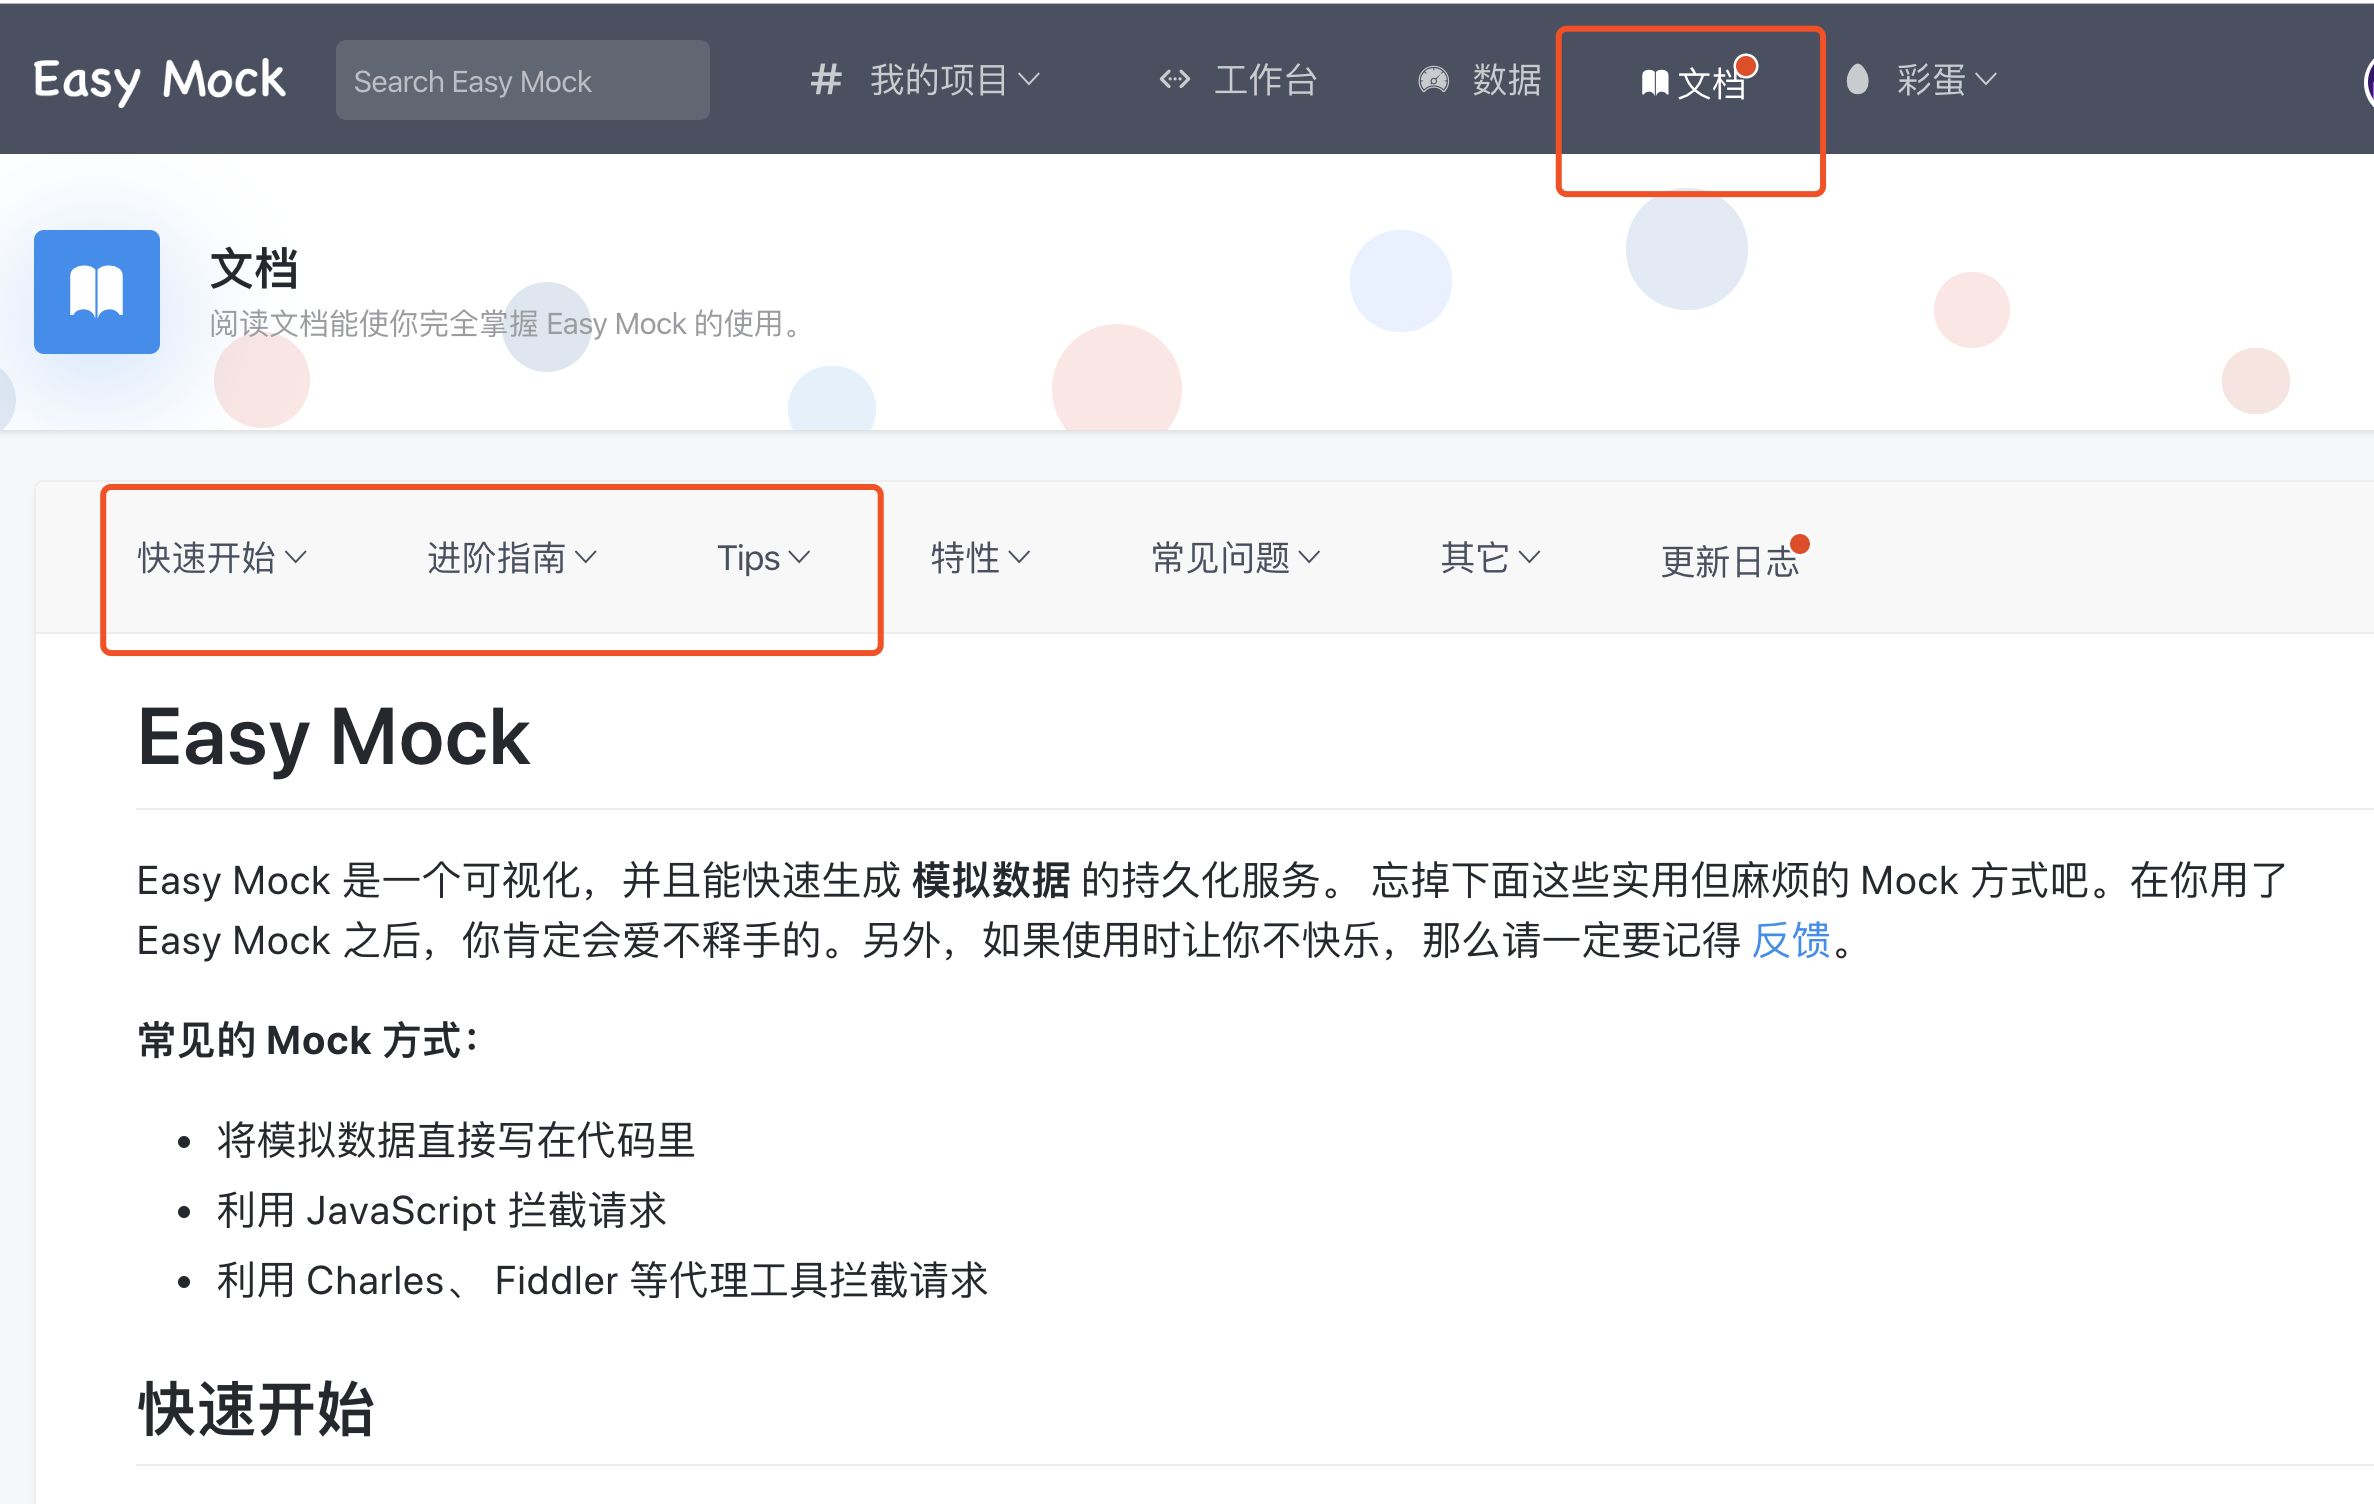This screenshot has height=1504, width=2374.
Task: Expand the 快速开始 docs menu
Action: pos(222,557)
